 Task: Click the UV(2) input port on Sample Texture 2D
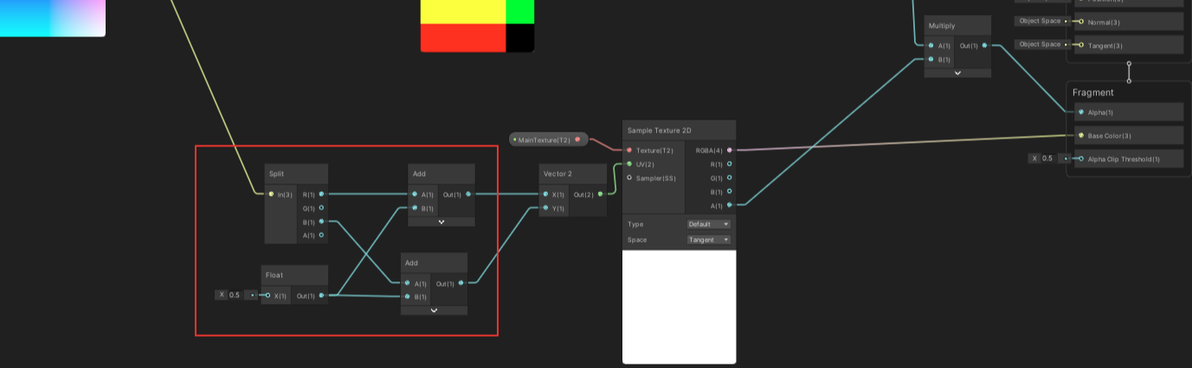coord(629,163)
